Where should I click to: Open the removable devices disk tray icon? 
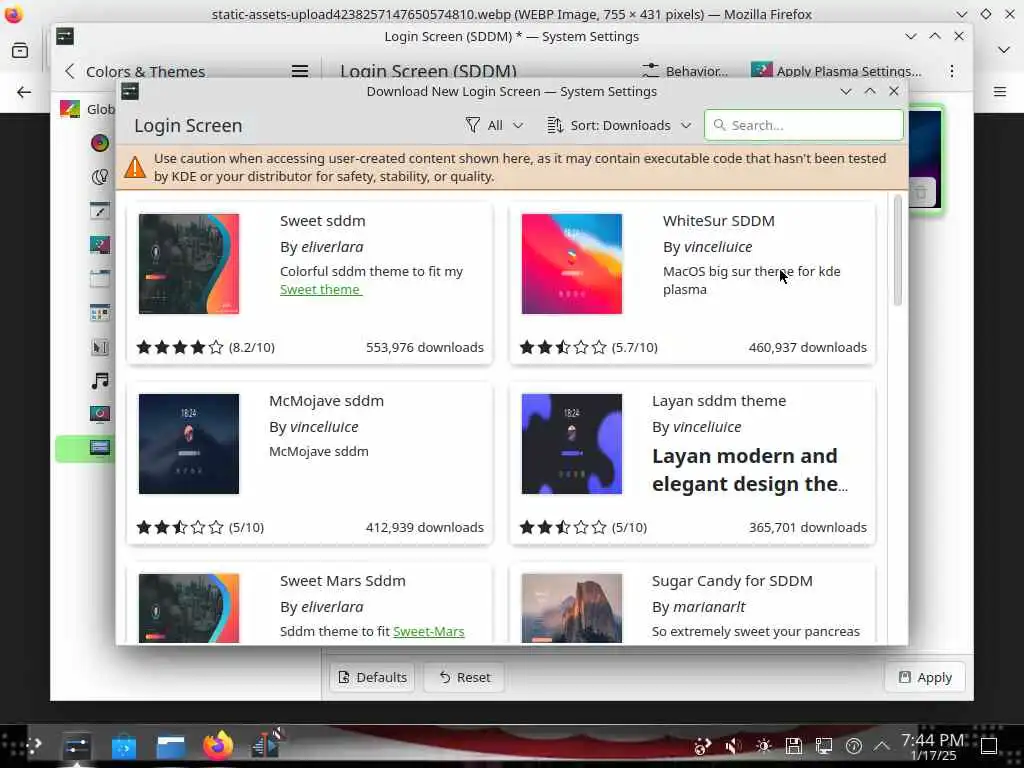793,745
